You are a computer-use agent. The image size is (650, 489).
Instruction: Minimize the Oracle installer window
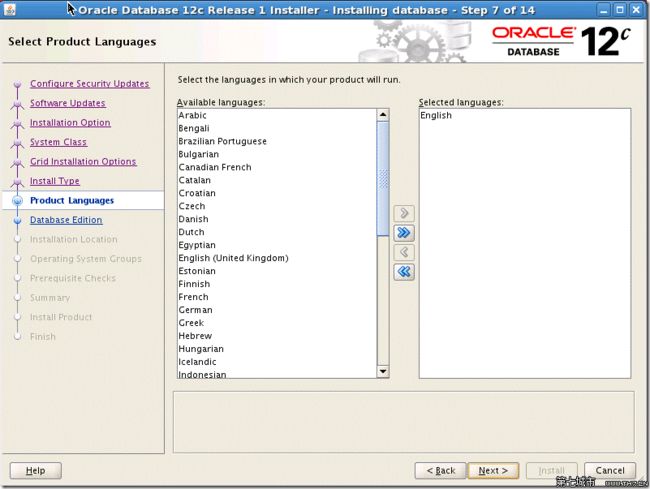point(604,10)
